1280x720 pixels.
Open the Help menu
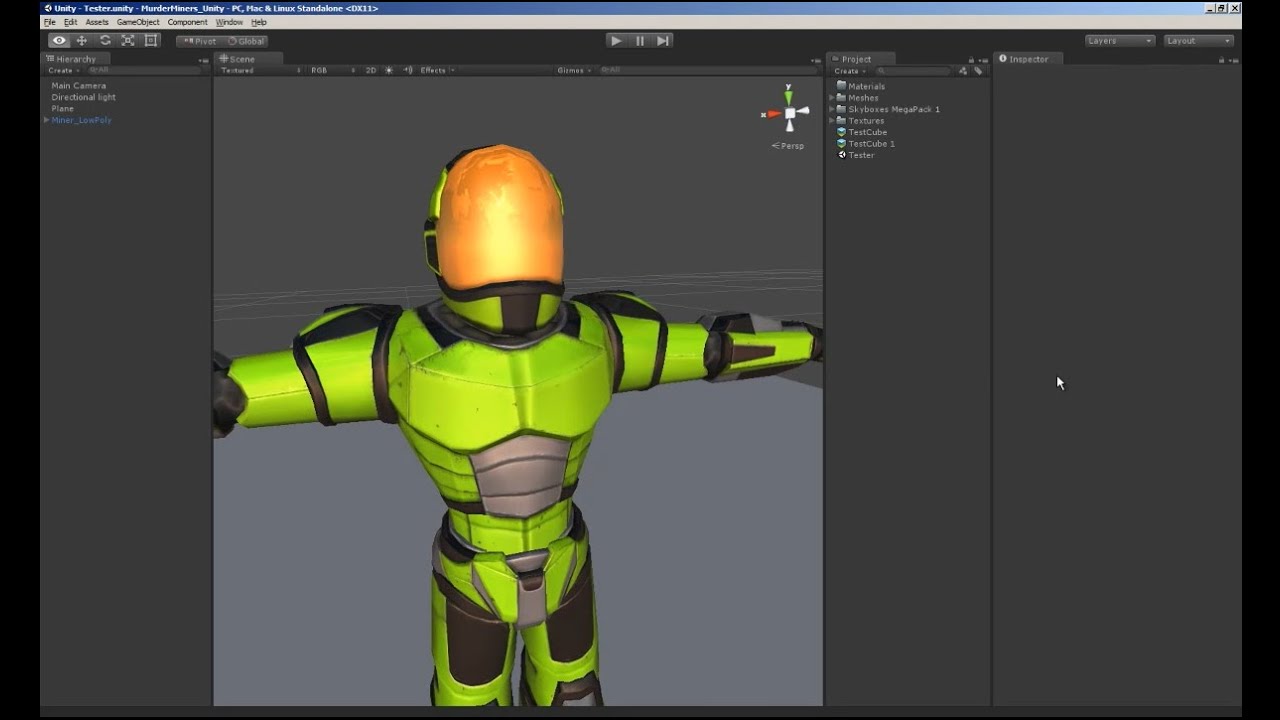click(x=259, y=22)
